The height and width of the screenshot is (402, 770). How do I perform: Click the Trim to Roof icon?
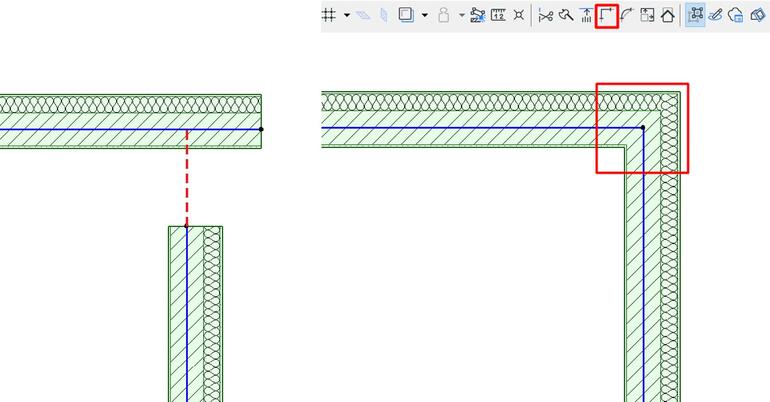point(586,15)
